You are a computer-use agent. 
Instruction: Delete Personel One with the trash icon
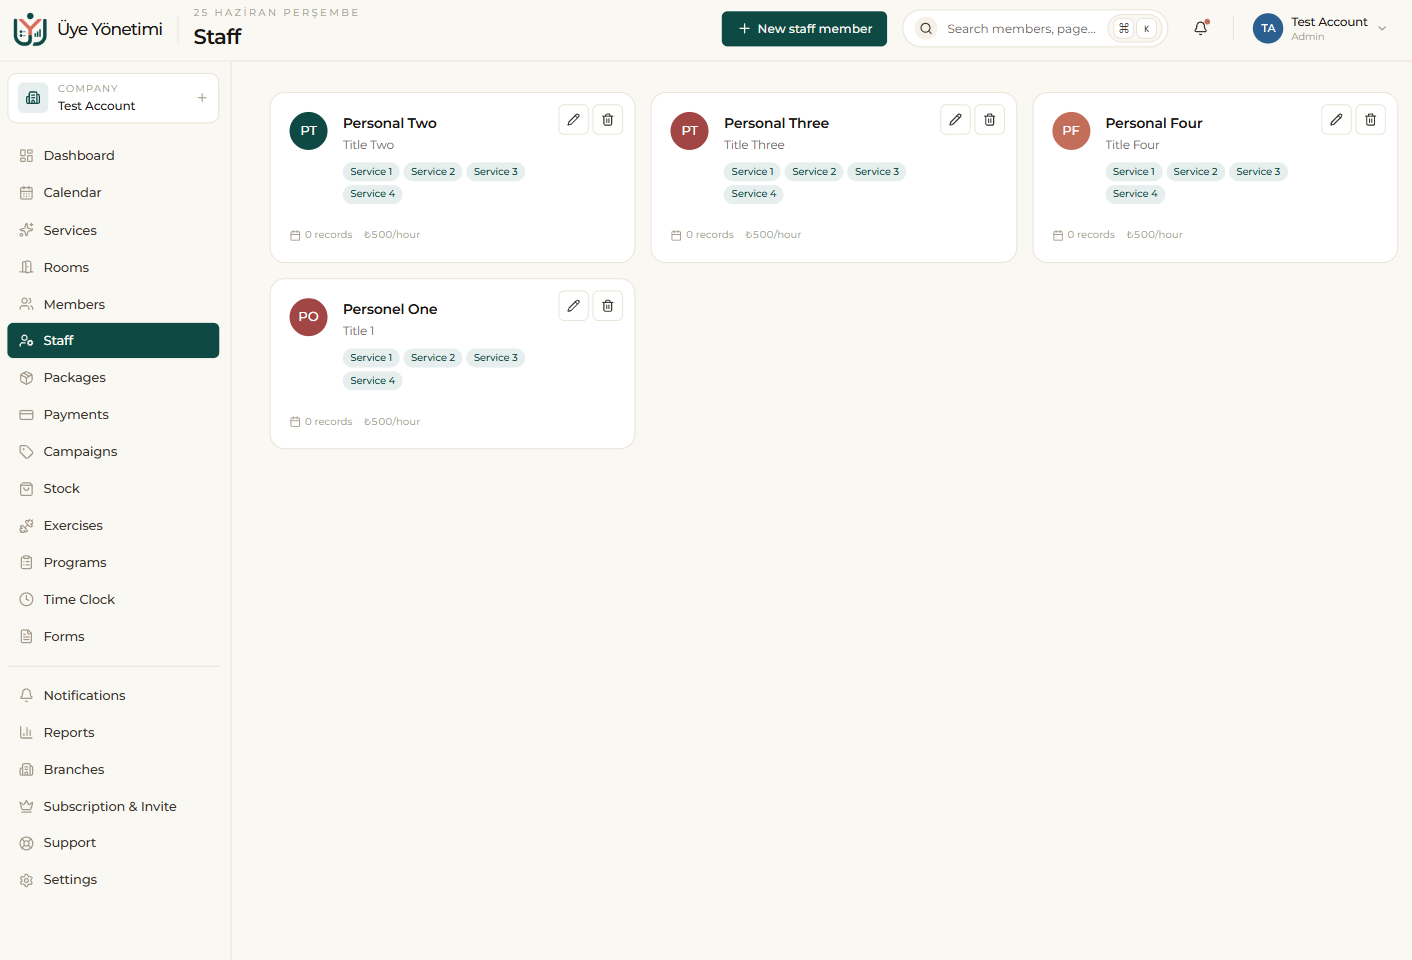pos(608,306)
